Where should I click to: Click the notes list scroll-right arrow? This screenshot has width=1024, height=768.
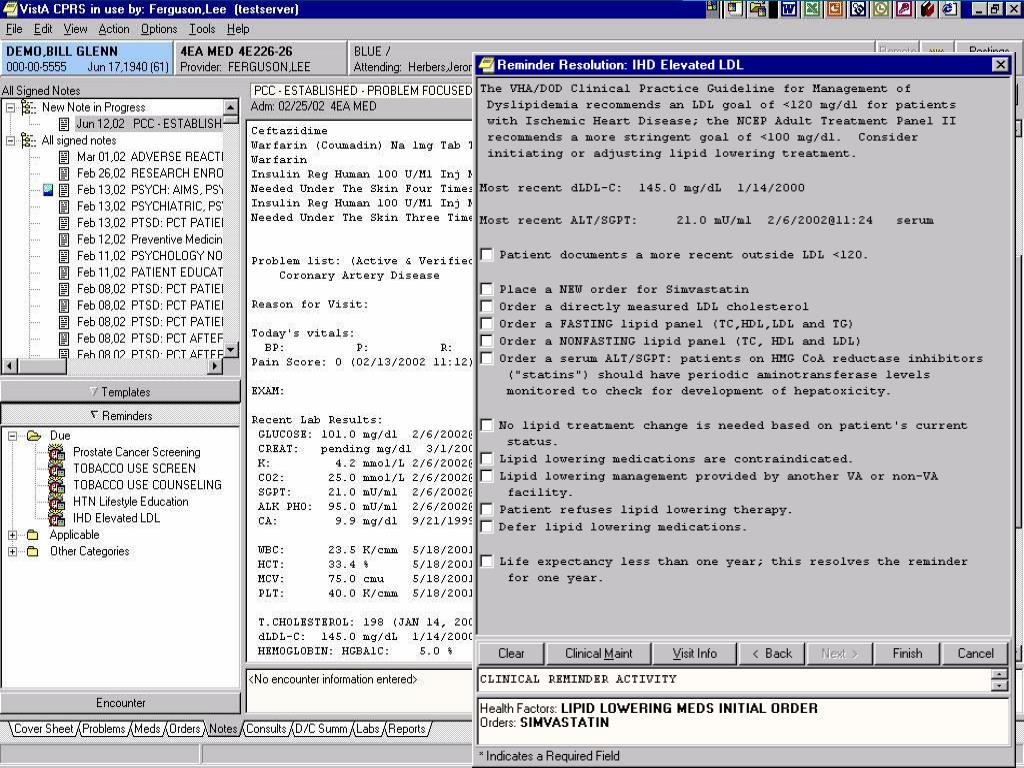tap(215, 366)
